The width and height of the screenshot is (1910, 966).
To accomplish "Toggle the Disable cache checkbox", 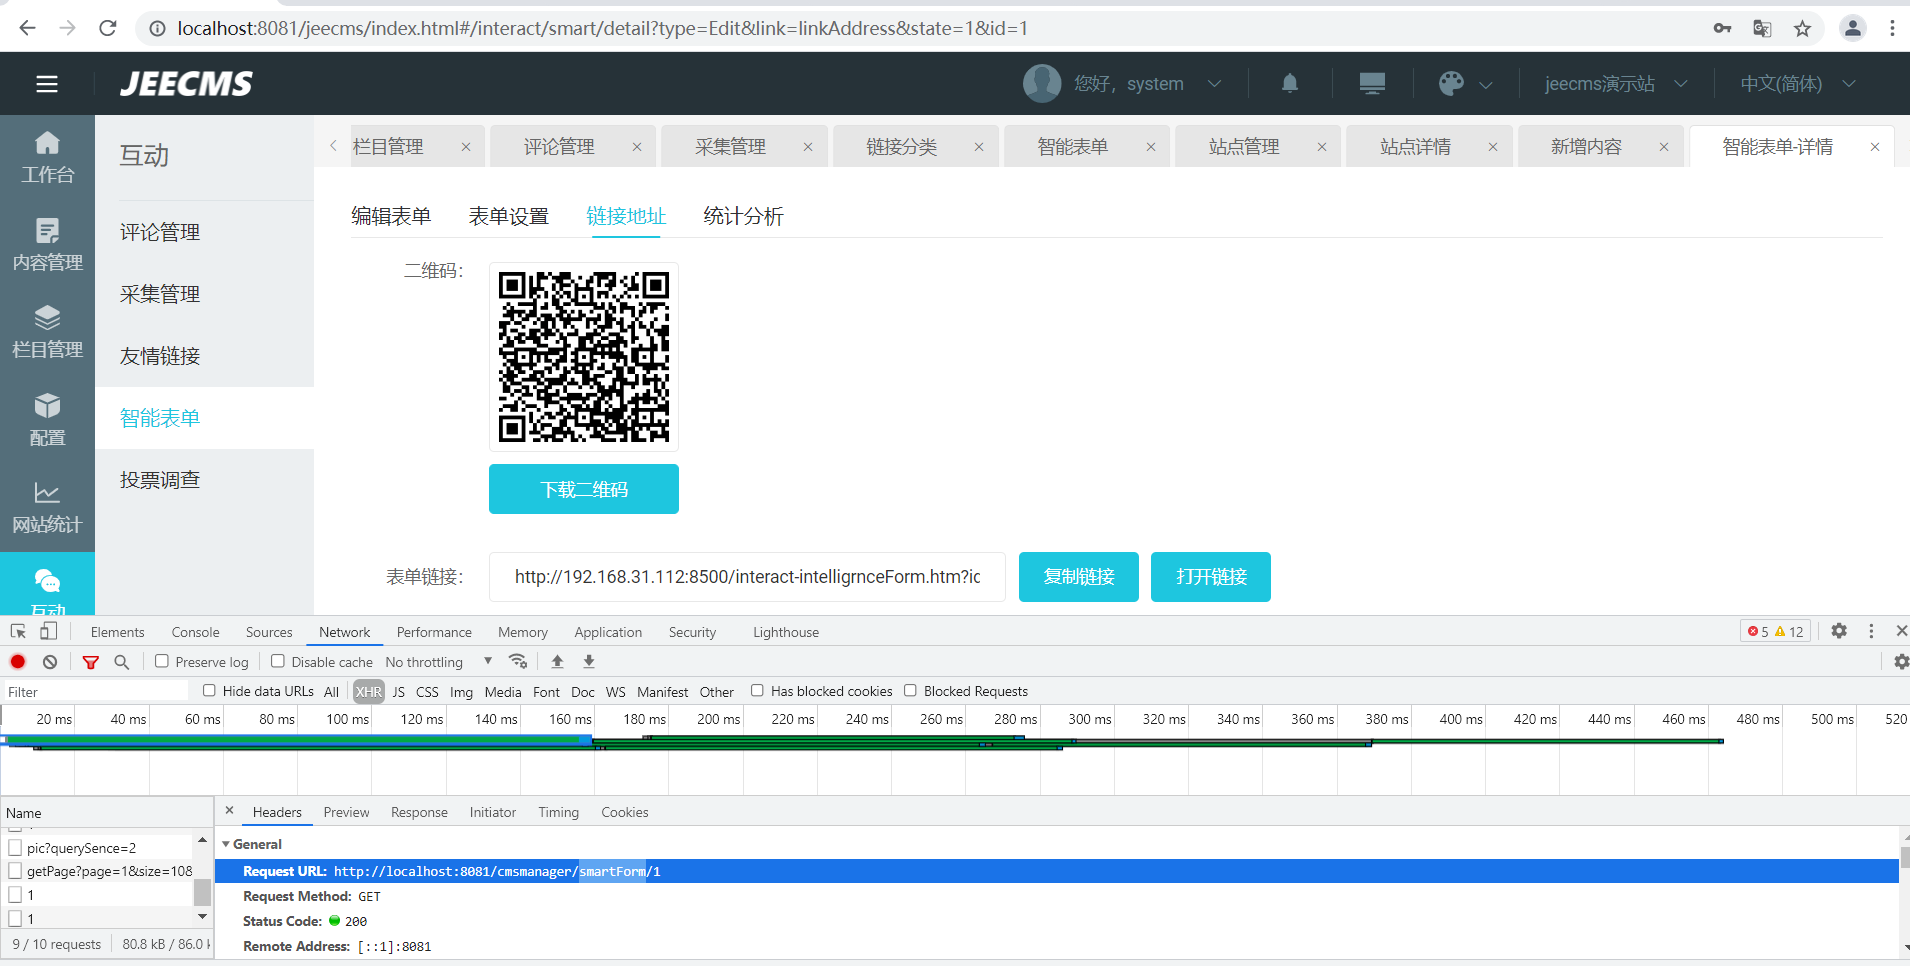I will click(x=278, y=661).
